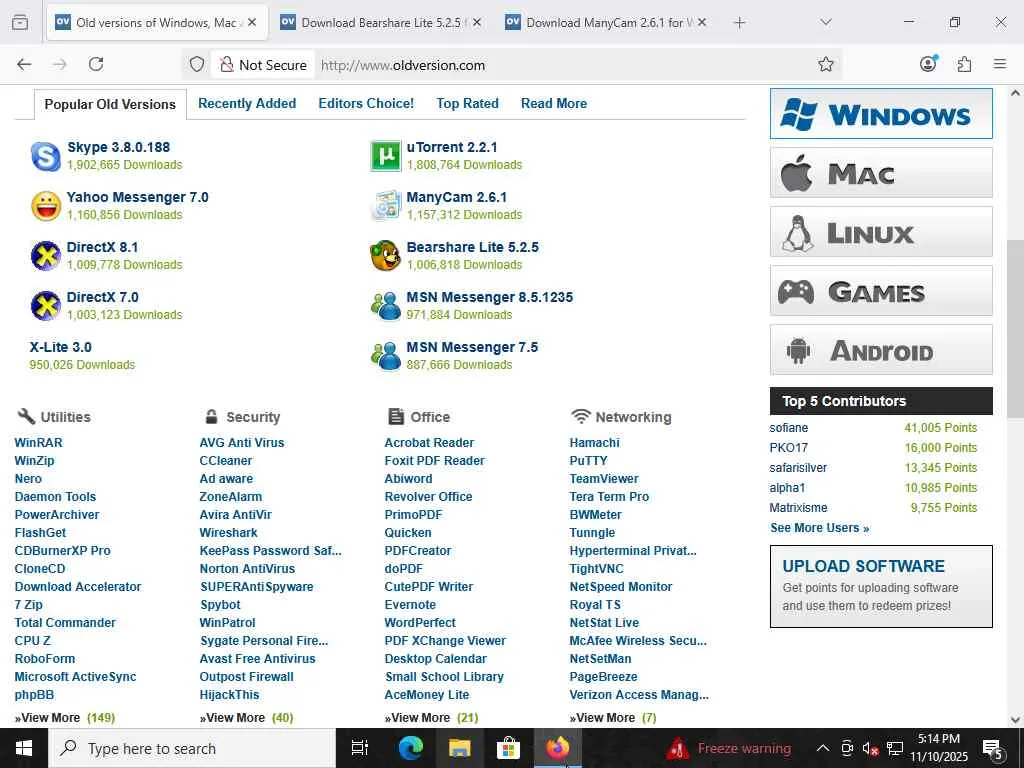Click the taskbar clock showing 5:14 PM
The width and height of the screenshot is (1024, 768).
(x=938, y=748)
